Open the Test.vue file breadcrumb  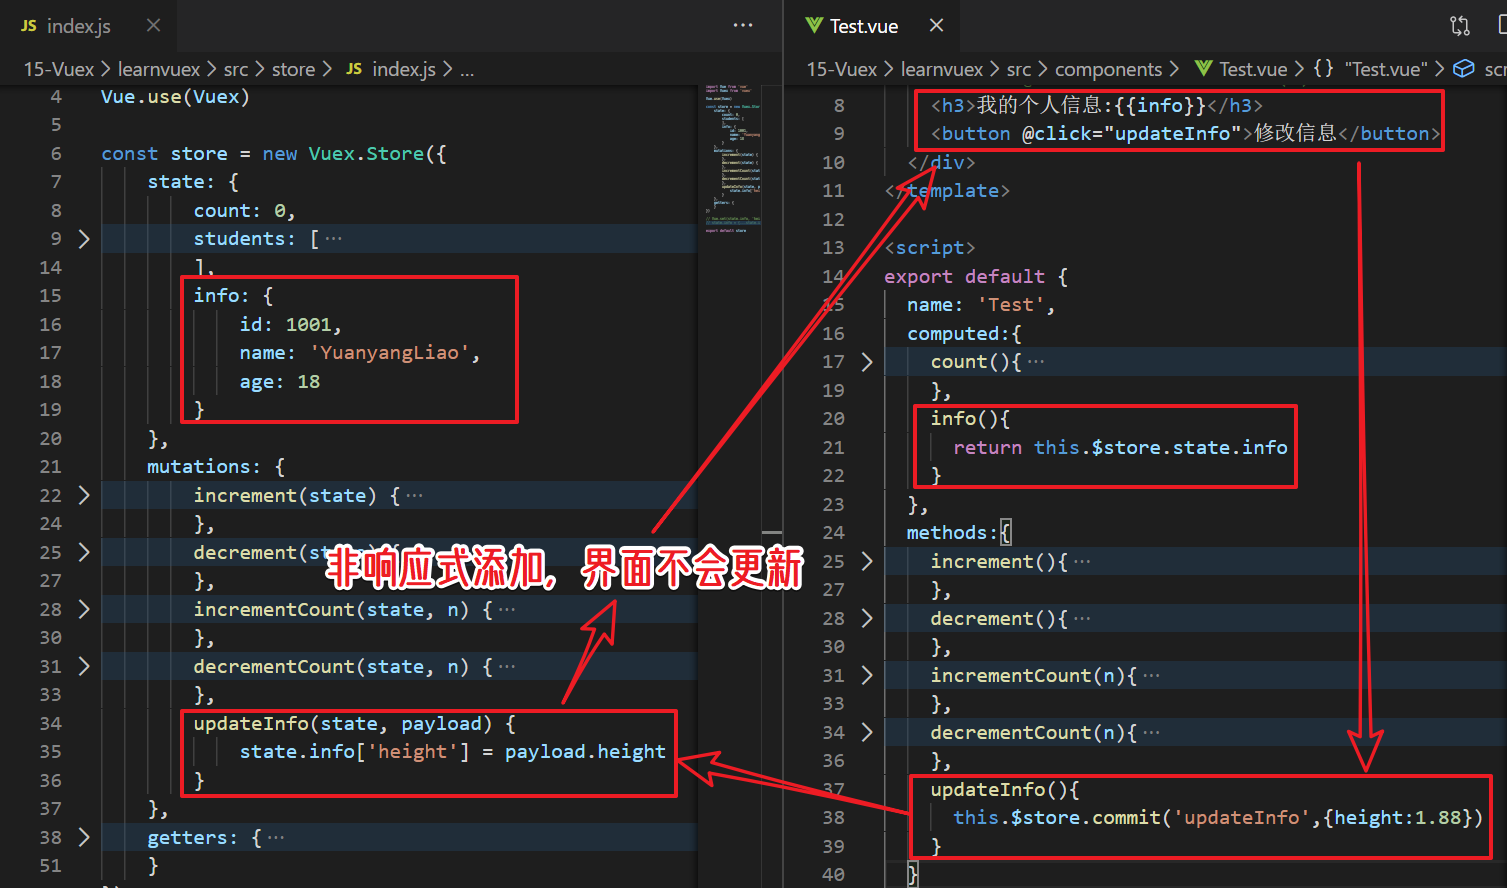tap(1241, 69)
